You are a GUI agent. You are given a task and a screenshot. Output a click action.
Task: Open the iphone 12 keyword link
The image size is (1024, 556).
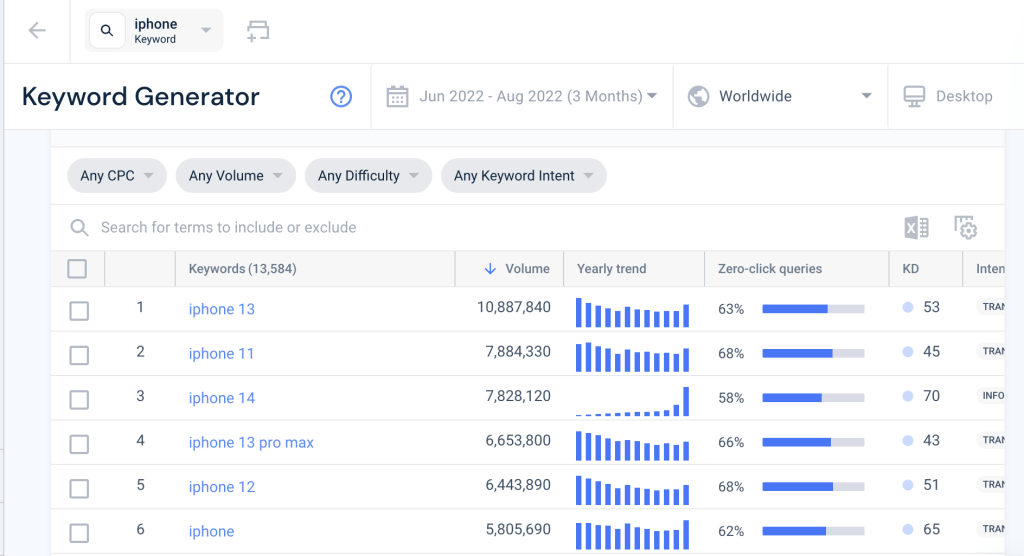pyautogui.click(x=221, y=487)
